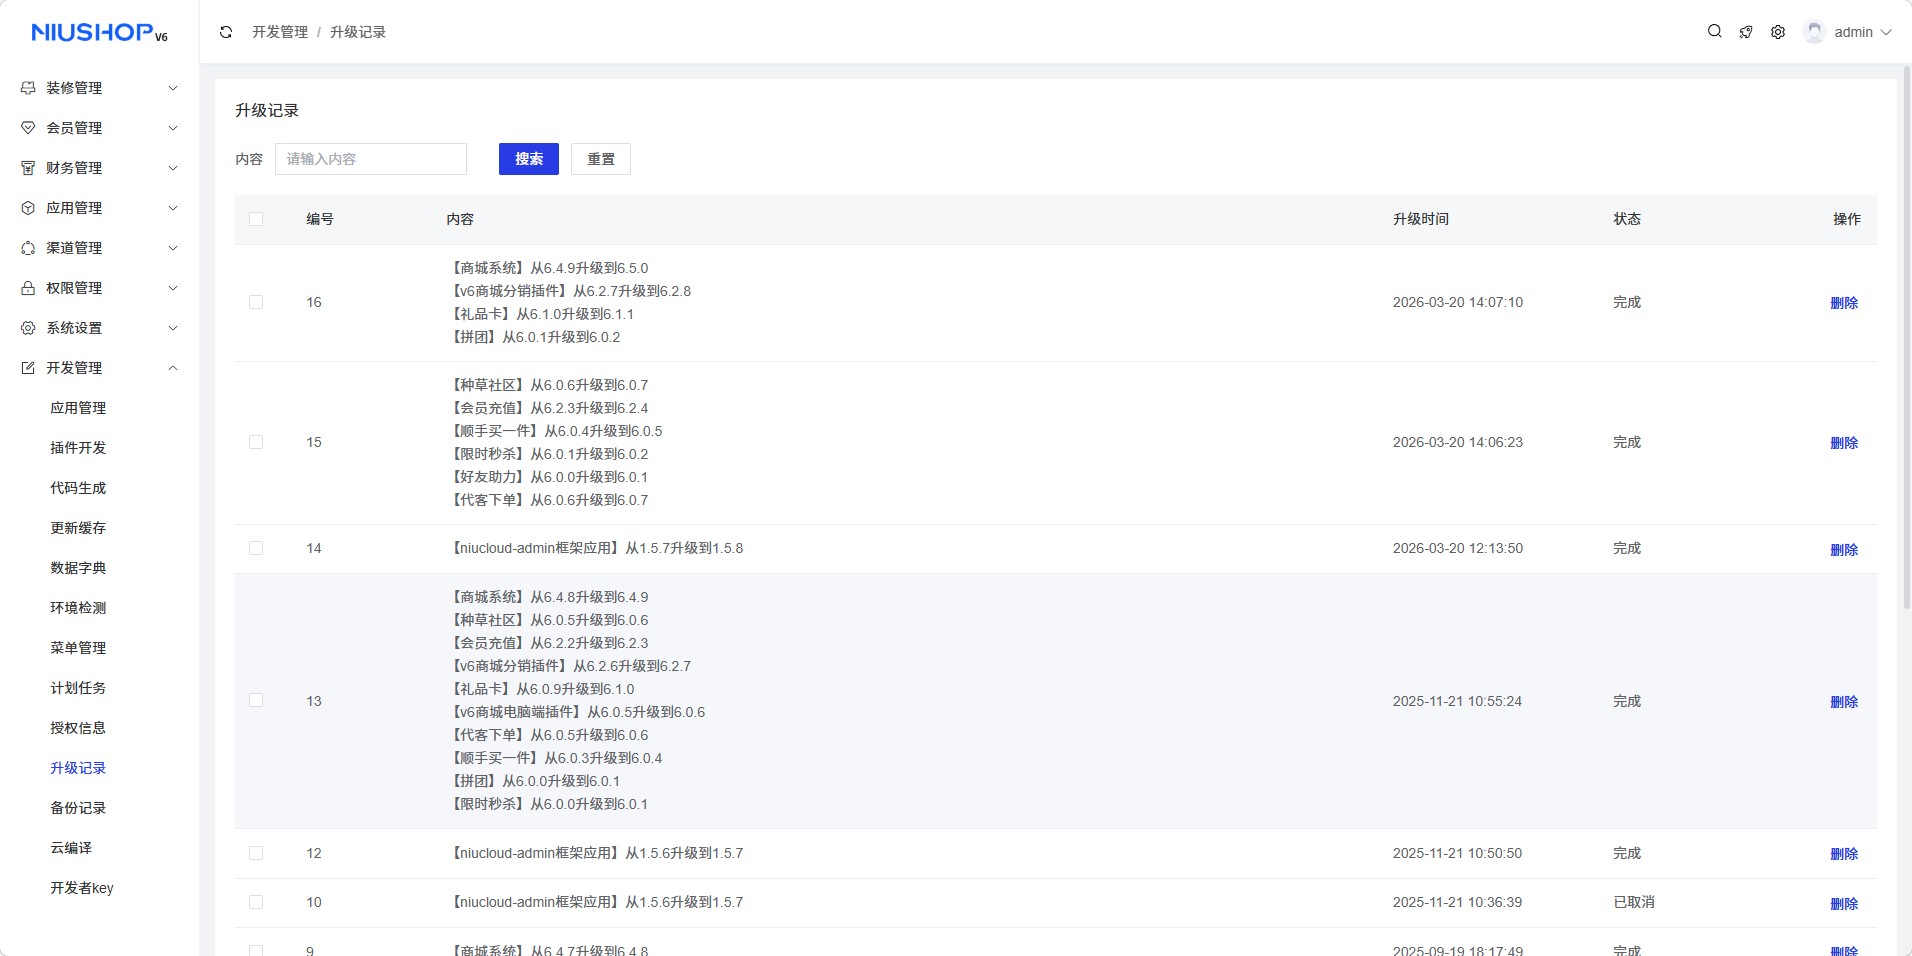
Task: Focus the 内容 search input field
Action: [370, 159]
